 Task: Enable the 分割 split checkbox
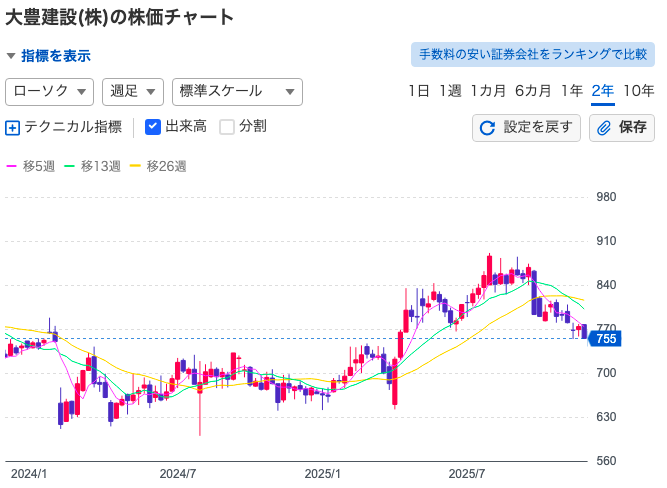(x=227, y=127)
